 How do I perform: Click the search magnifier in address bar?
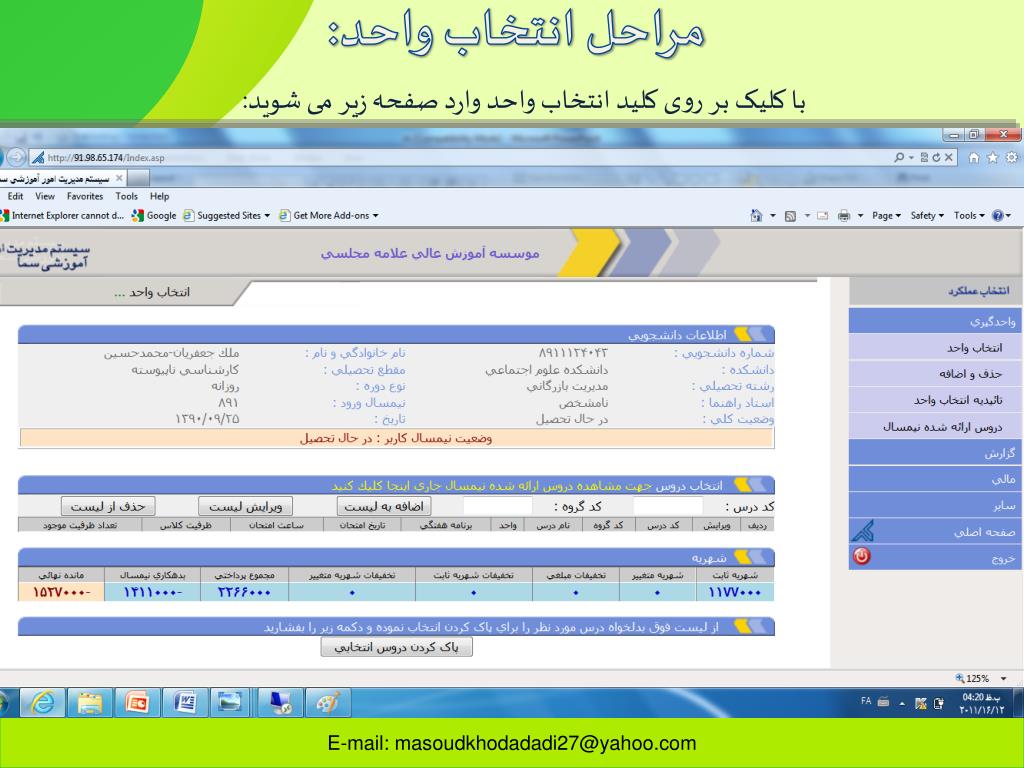click(899, 157)
